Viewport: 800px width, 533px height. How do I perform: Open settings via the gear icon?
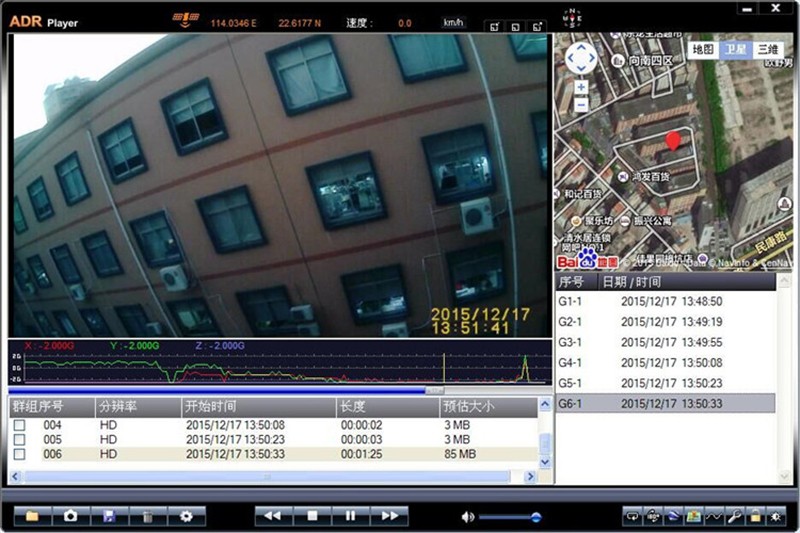tap(185, 516)
